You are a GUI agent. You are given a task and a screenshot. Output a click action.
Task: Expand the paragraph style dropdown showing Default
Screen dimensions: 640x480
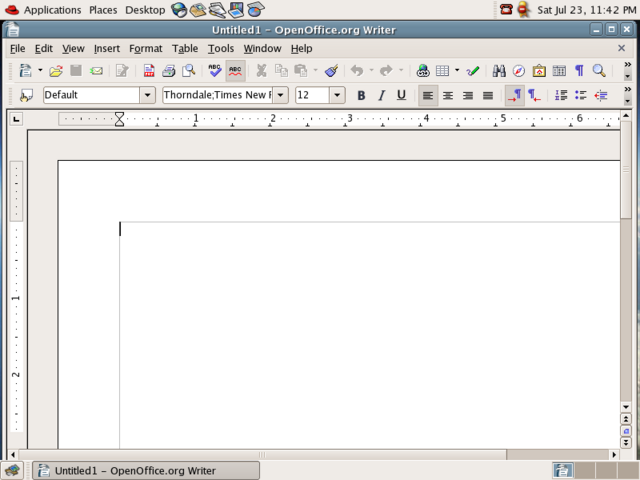pyautogui.click(x=148, y=96)
